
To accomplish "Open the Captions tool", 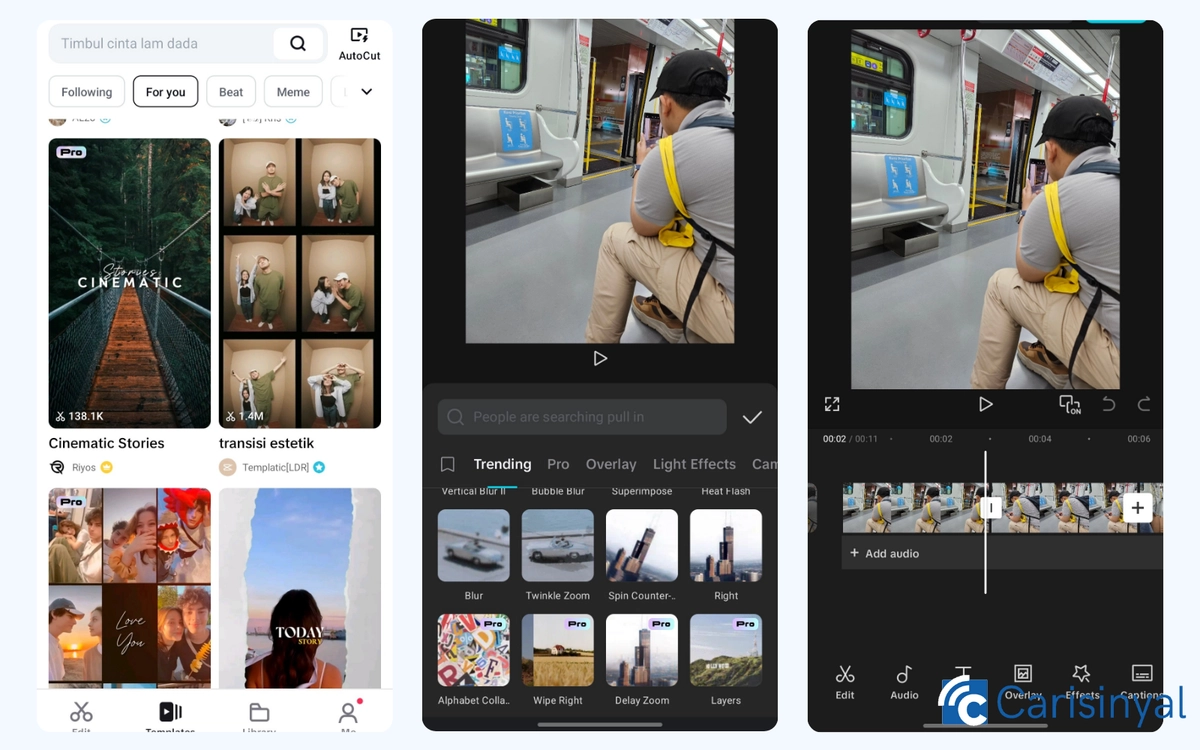I will pyautogui.click(x=1142, y=683).
